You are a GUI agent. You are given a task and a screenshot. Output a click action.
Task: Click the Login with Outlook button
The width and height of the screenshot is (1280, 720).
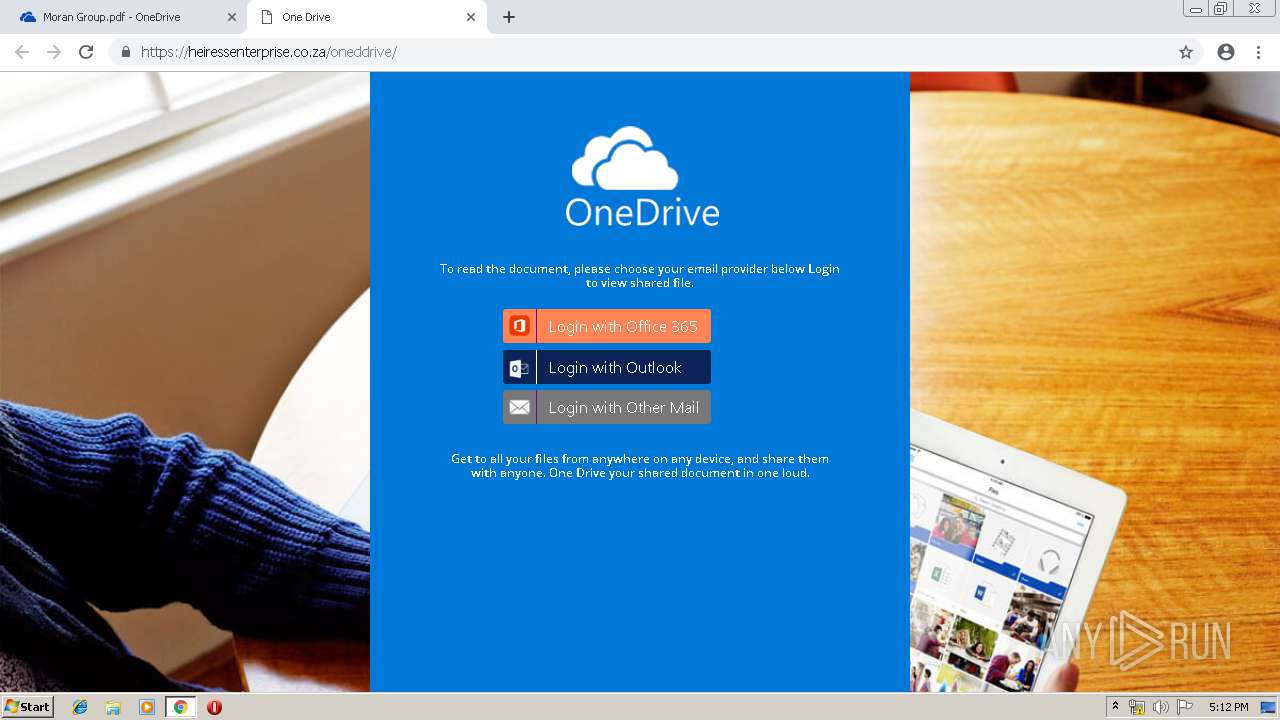click(x=607, y=367)
